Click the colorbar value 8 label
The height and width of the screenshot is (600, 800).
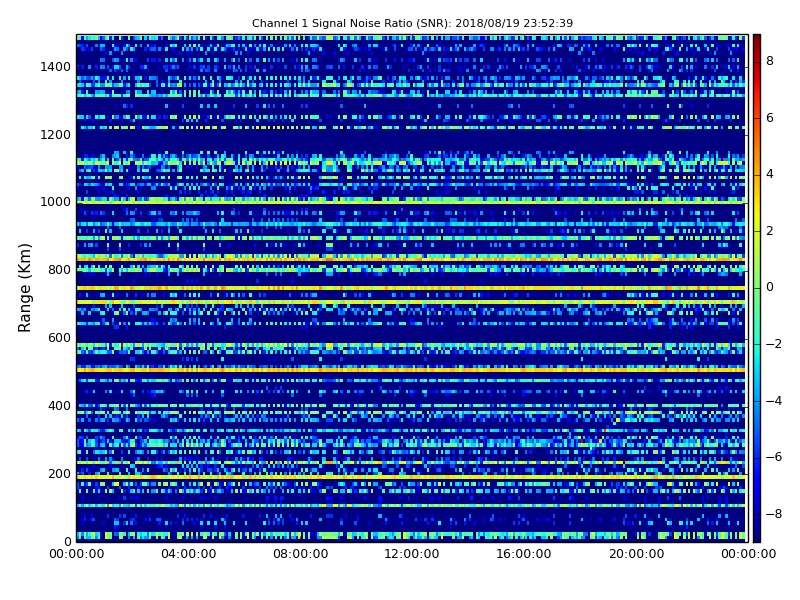tap(770, 61)
